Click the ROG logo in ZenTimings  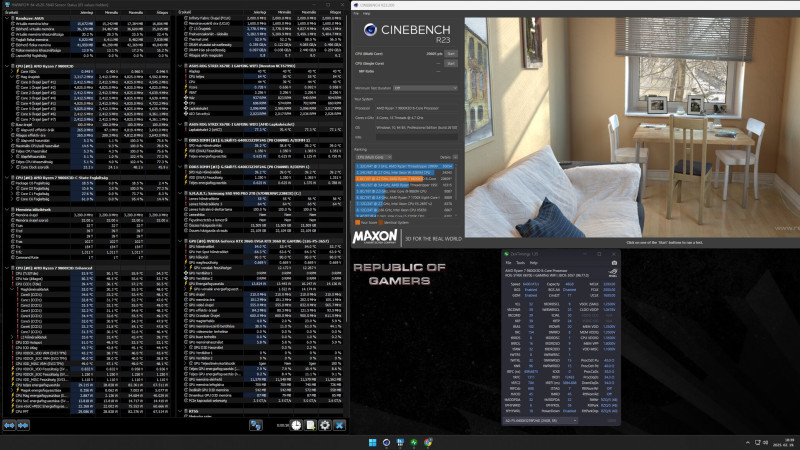(x=613, y=273)
